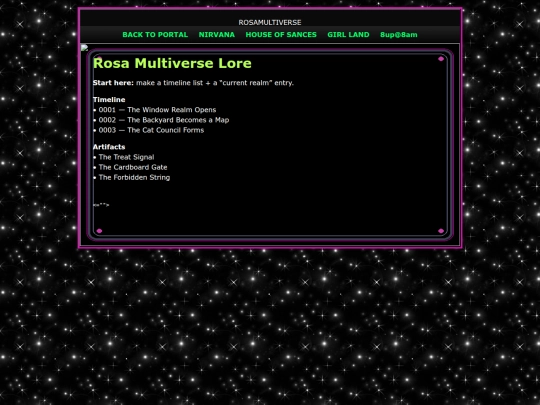Click the 8up@8am nav link
Image resolution: width=540 pixels, height=405 pixels.
point(398,35)
